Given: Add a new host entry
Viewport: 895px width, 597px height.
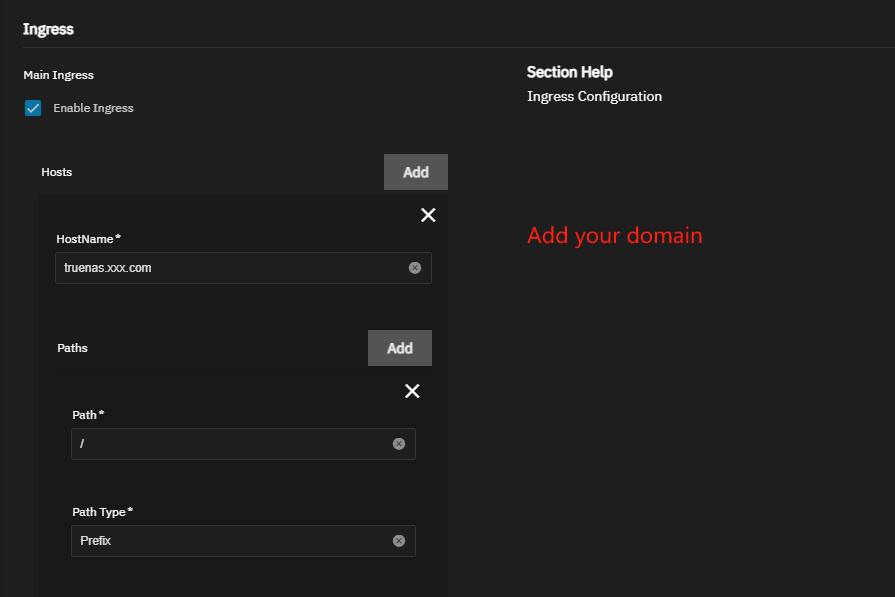Looking at the screenshot, I should pyautogui.click(x=415, y=172).
